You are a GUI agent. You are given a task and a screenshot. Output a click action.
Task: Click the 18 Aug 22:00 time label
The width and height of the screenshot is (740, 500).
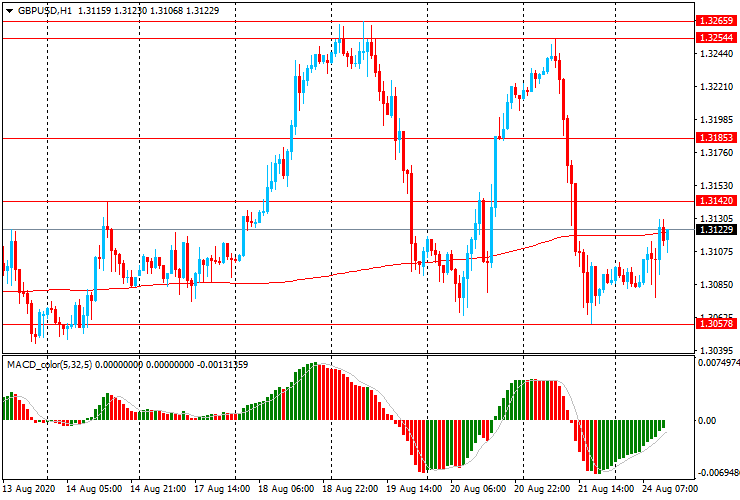[x=350, y=488]
